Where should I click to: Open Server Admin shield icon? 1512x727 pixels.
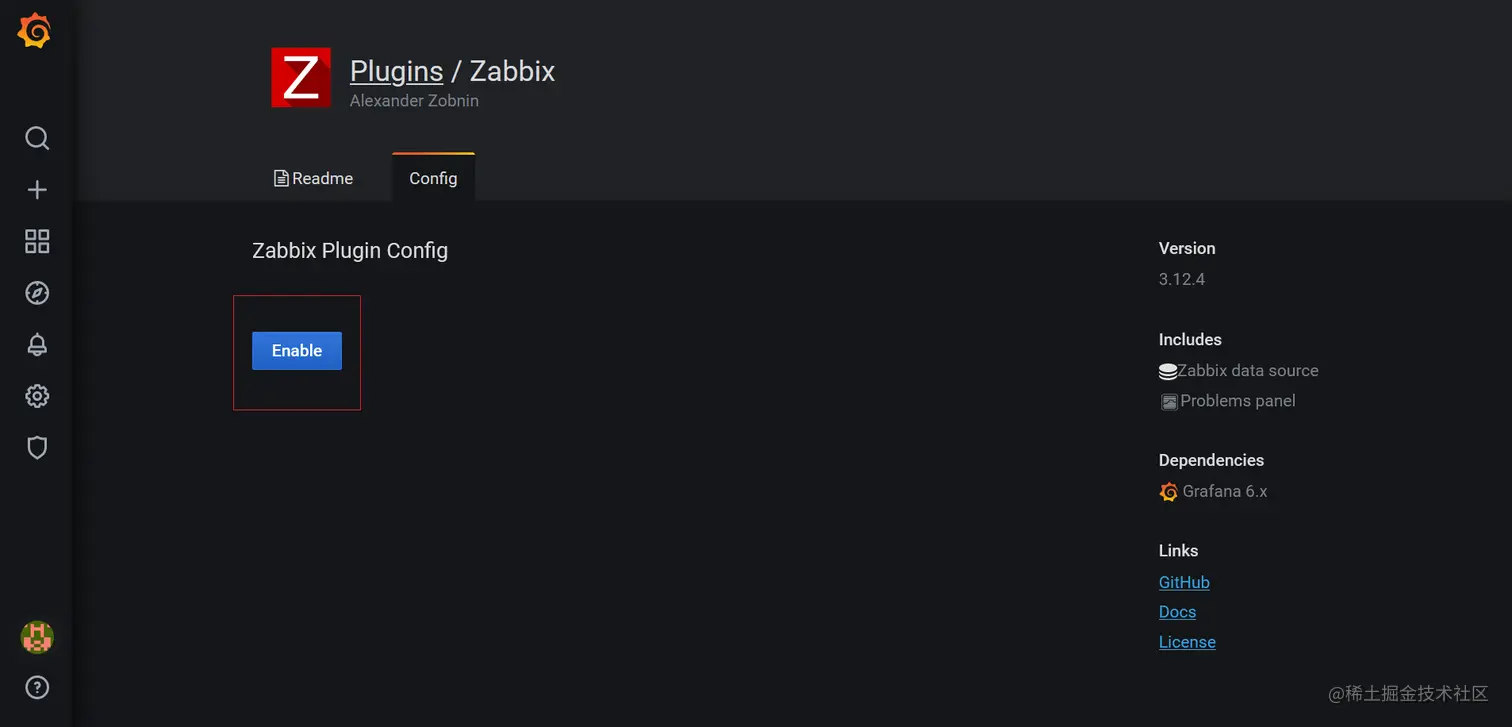(36, 447)
